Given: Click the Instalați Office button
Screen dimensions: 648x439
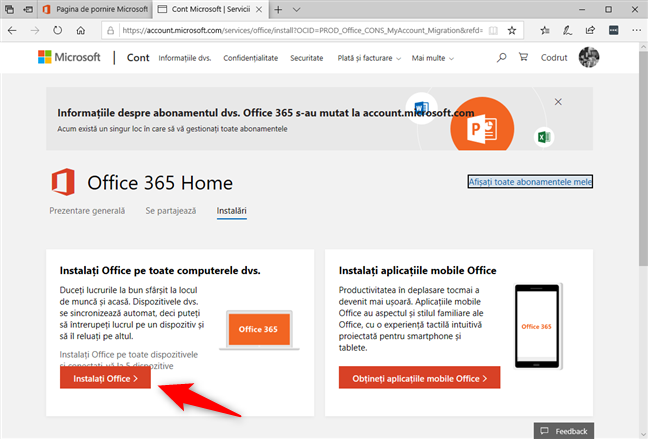Looking at the screenshot, I should click(105, 378).
